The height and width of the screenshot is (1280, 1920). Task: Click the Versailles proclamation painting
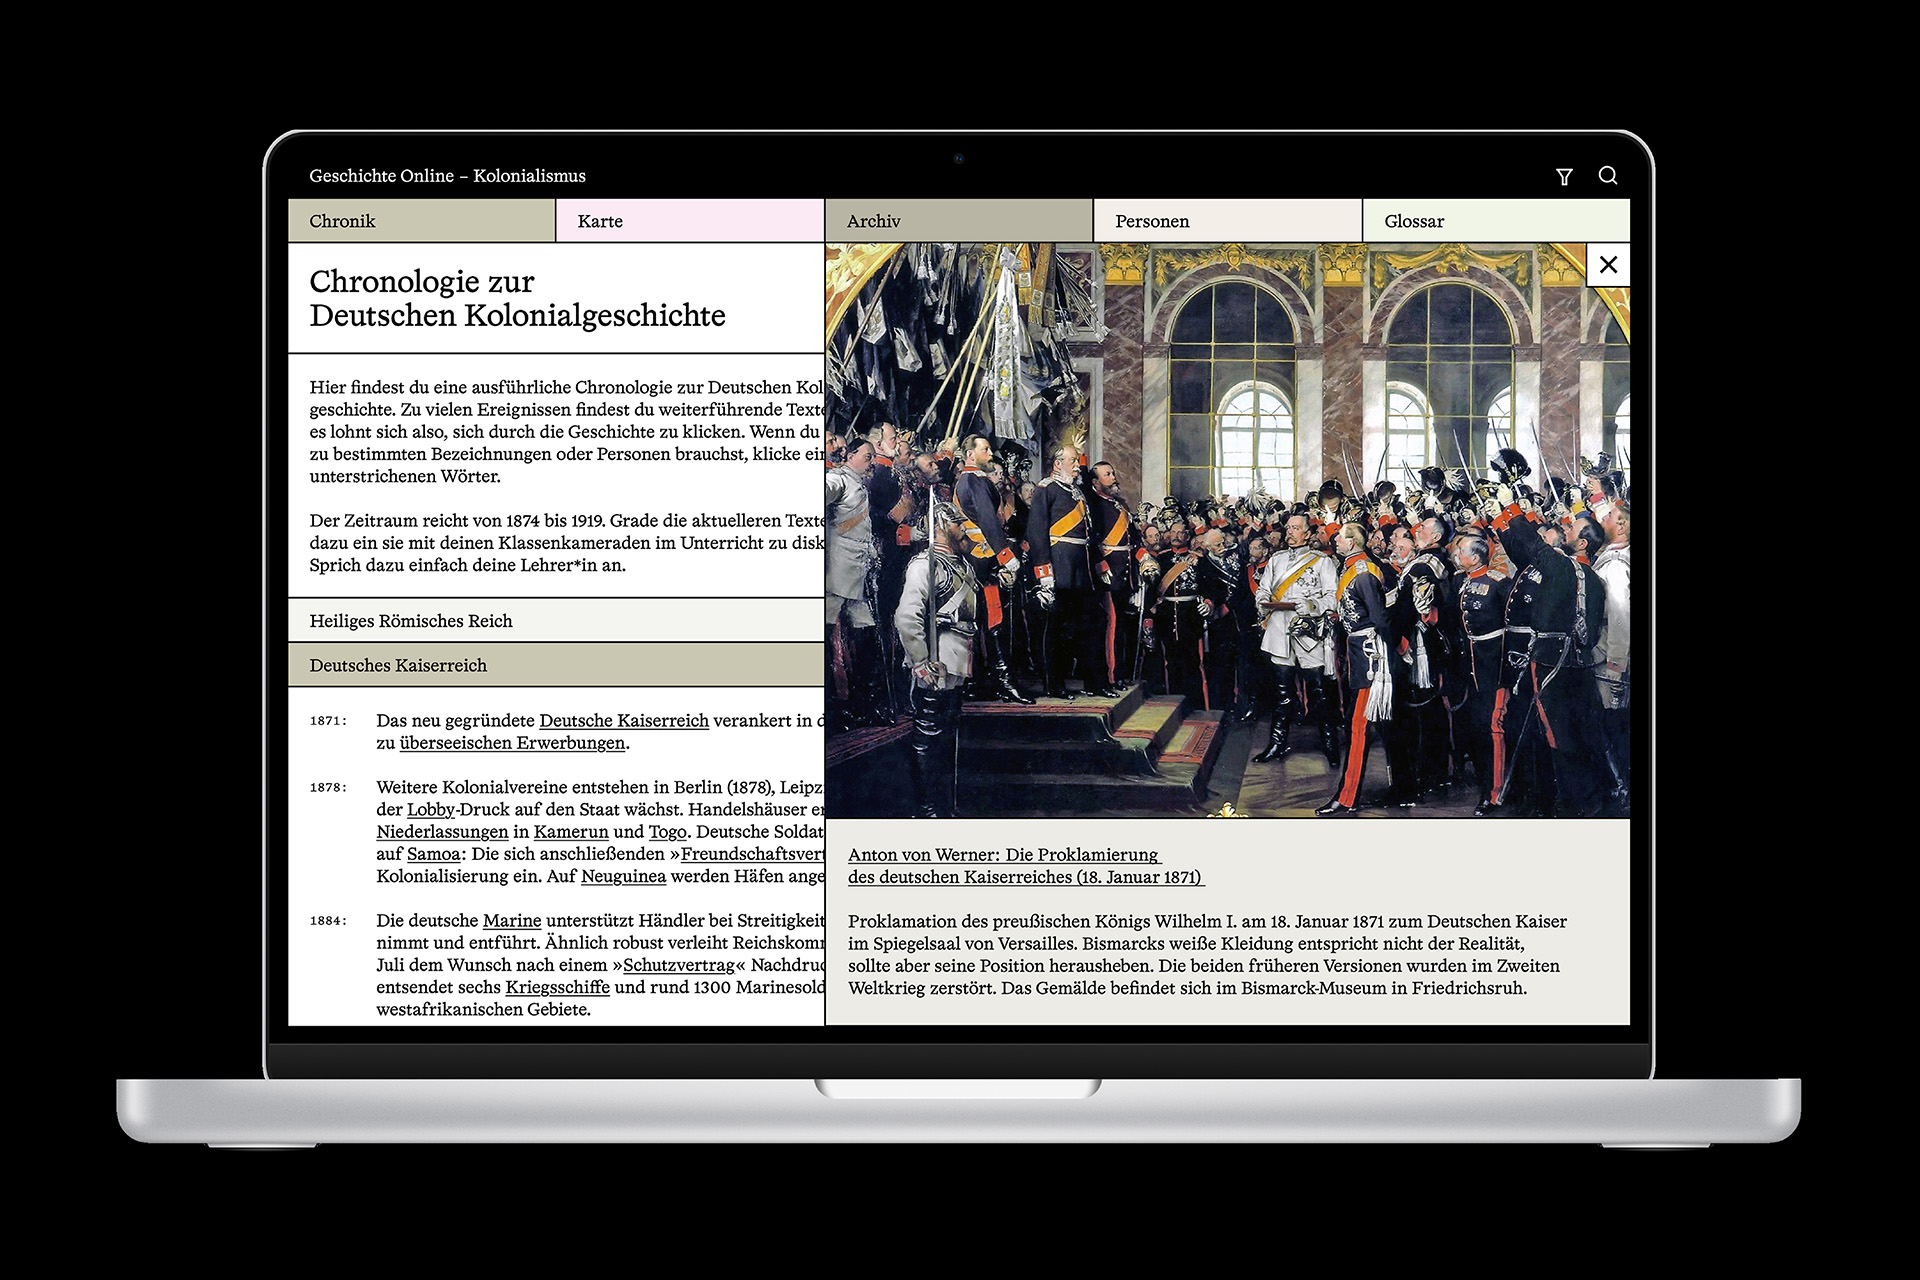(x=1227, y=531)
